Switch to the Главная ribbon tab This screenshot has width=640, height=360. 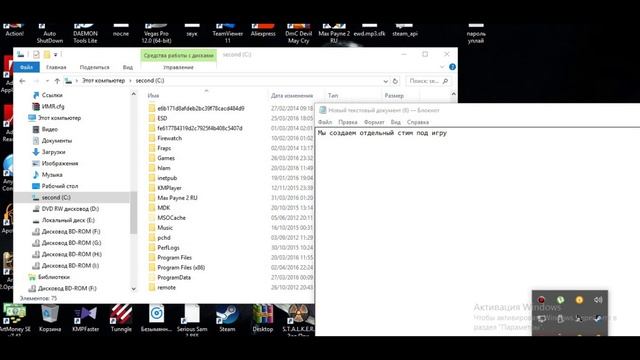pos(56,67)
